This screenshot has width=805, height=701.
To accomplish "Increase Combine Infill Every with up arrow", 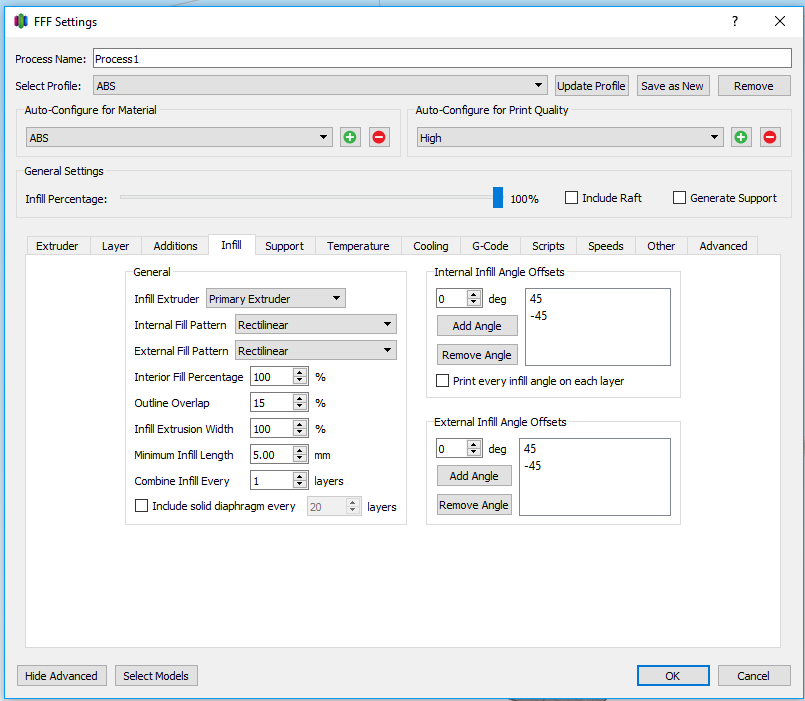I will 300,477.
